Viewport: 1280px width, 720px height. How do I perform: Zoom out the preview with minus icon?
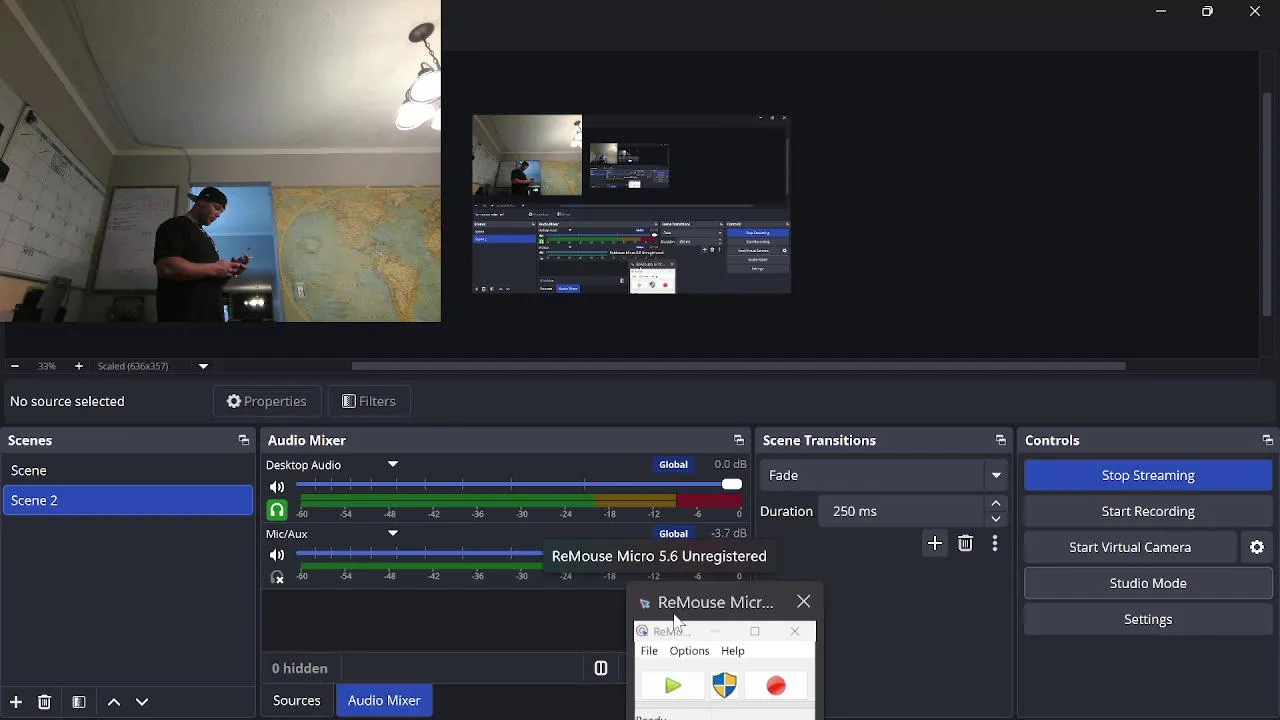(x=15, y=366)
